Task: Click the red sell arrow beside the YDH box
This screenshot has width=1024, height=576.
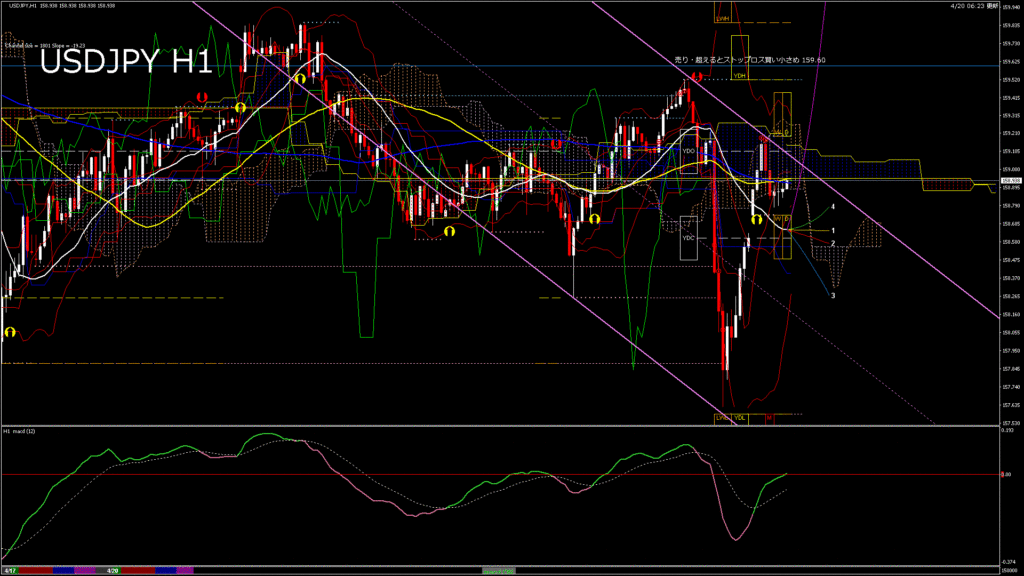Action: click(x=695, y=76)
